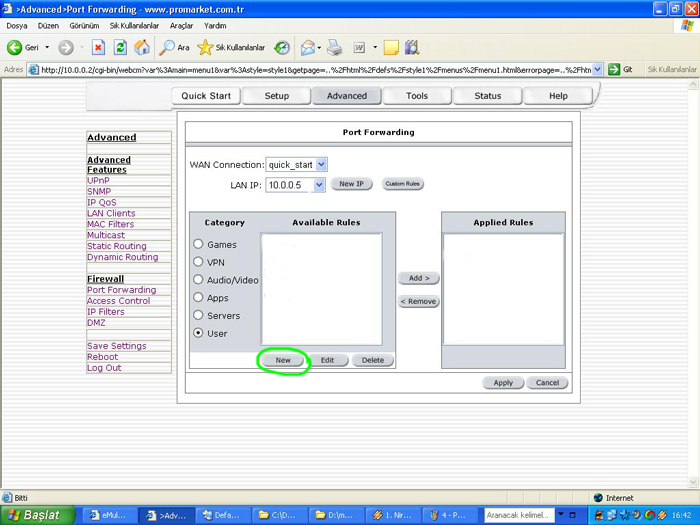Click inside the Applied Rules list box
Viewport: 700px width, 525px height.
[x=504, y=289]
